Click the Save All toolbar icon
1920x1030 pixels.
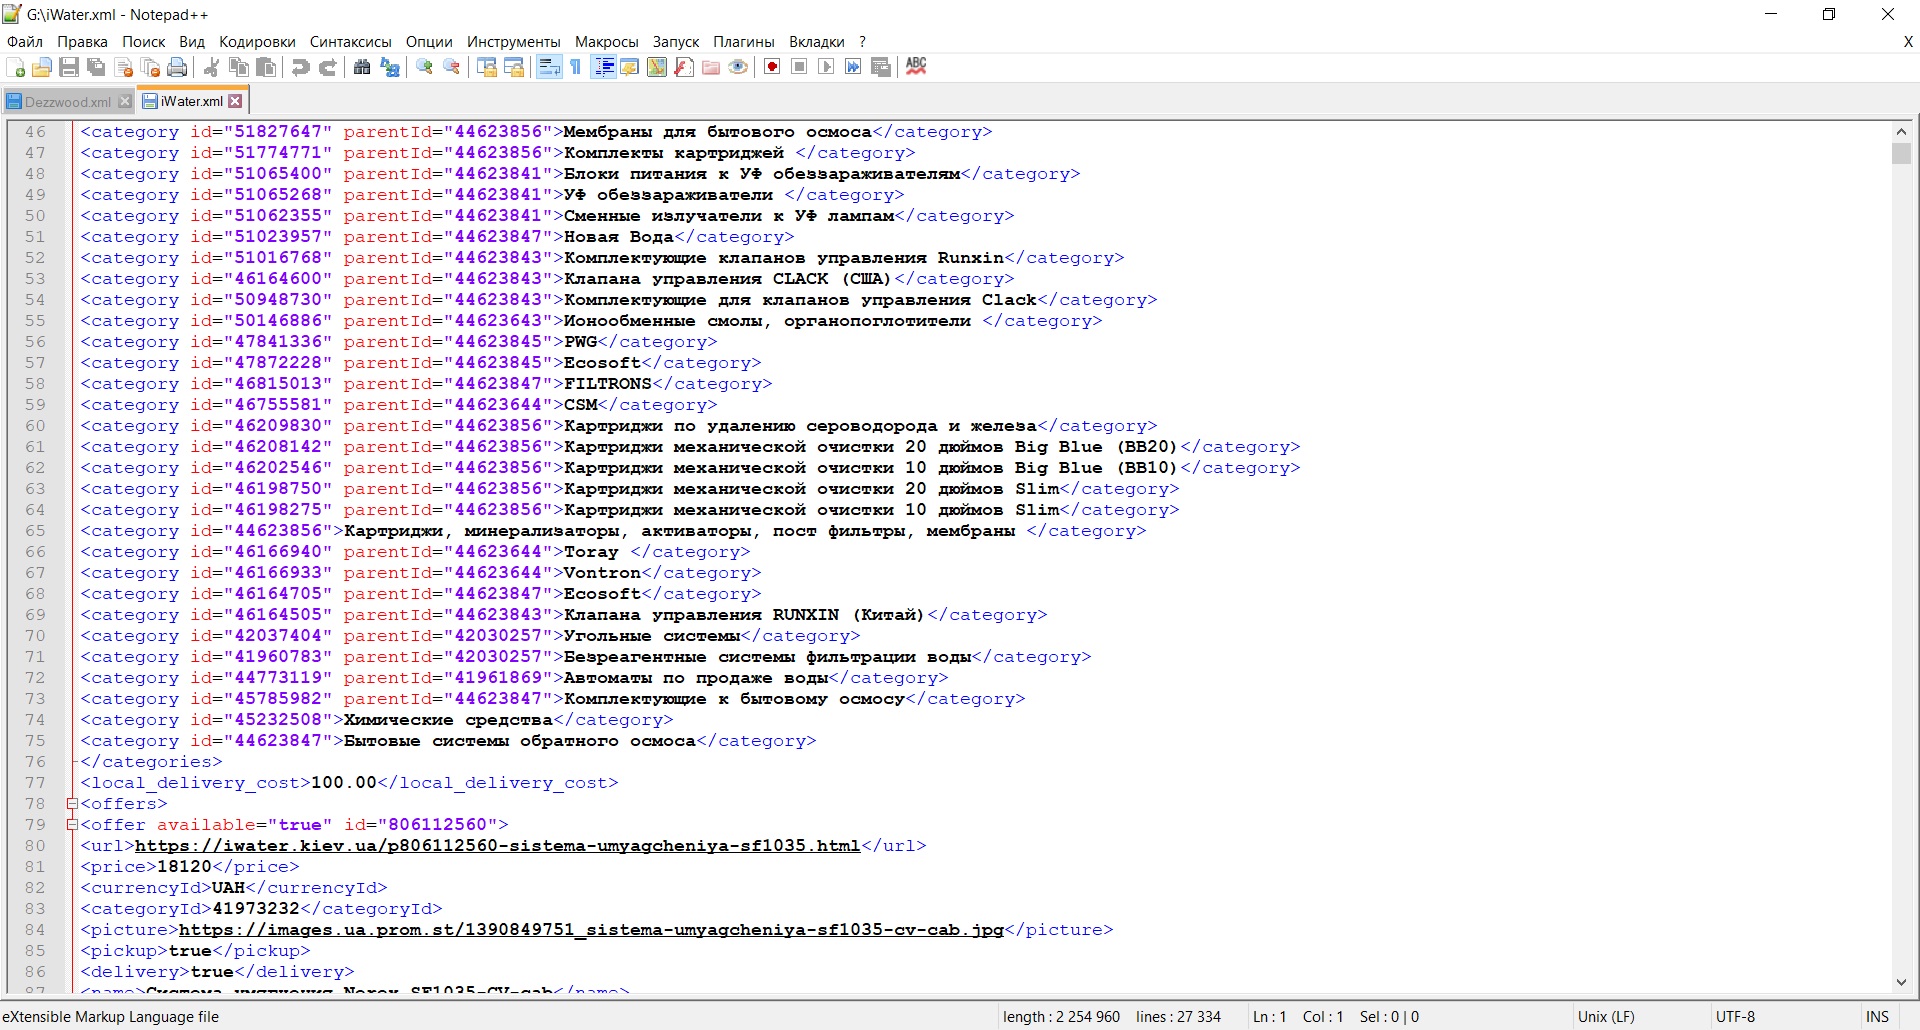pyautogui.click(x=96, y=67)
